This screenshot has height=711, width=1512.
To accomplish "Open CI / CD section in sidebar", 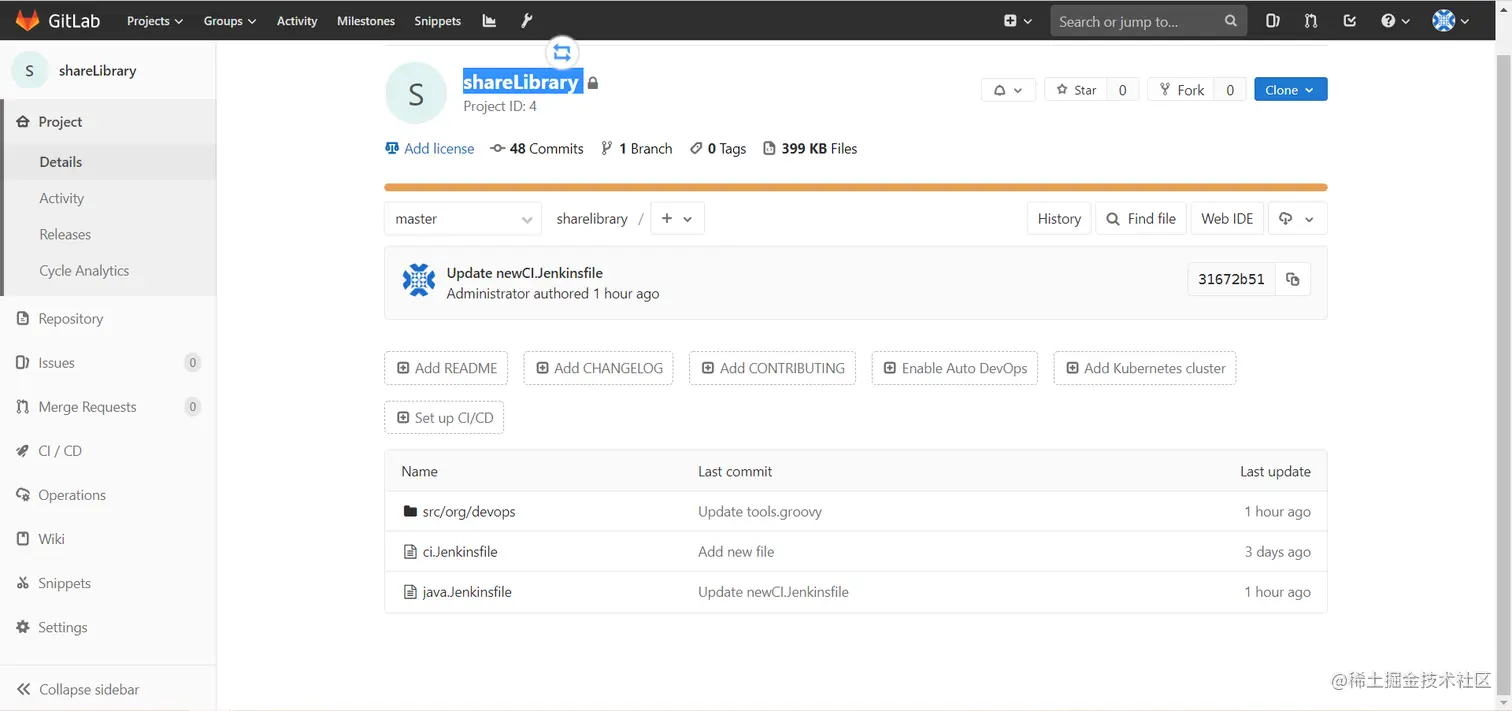I will pos(108,451).
